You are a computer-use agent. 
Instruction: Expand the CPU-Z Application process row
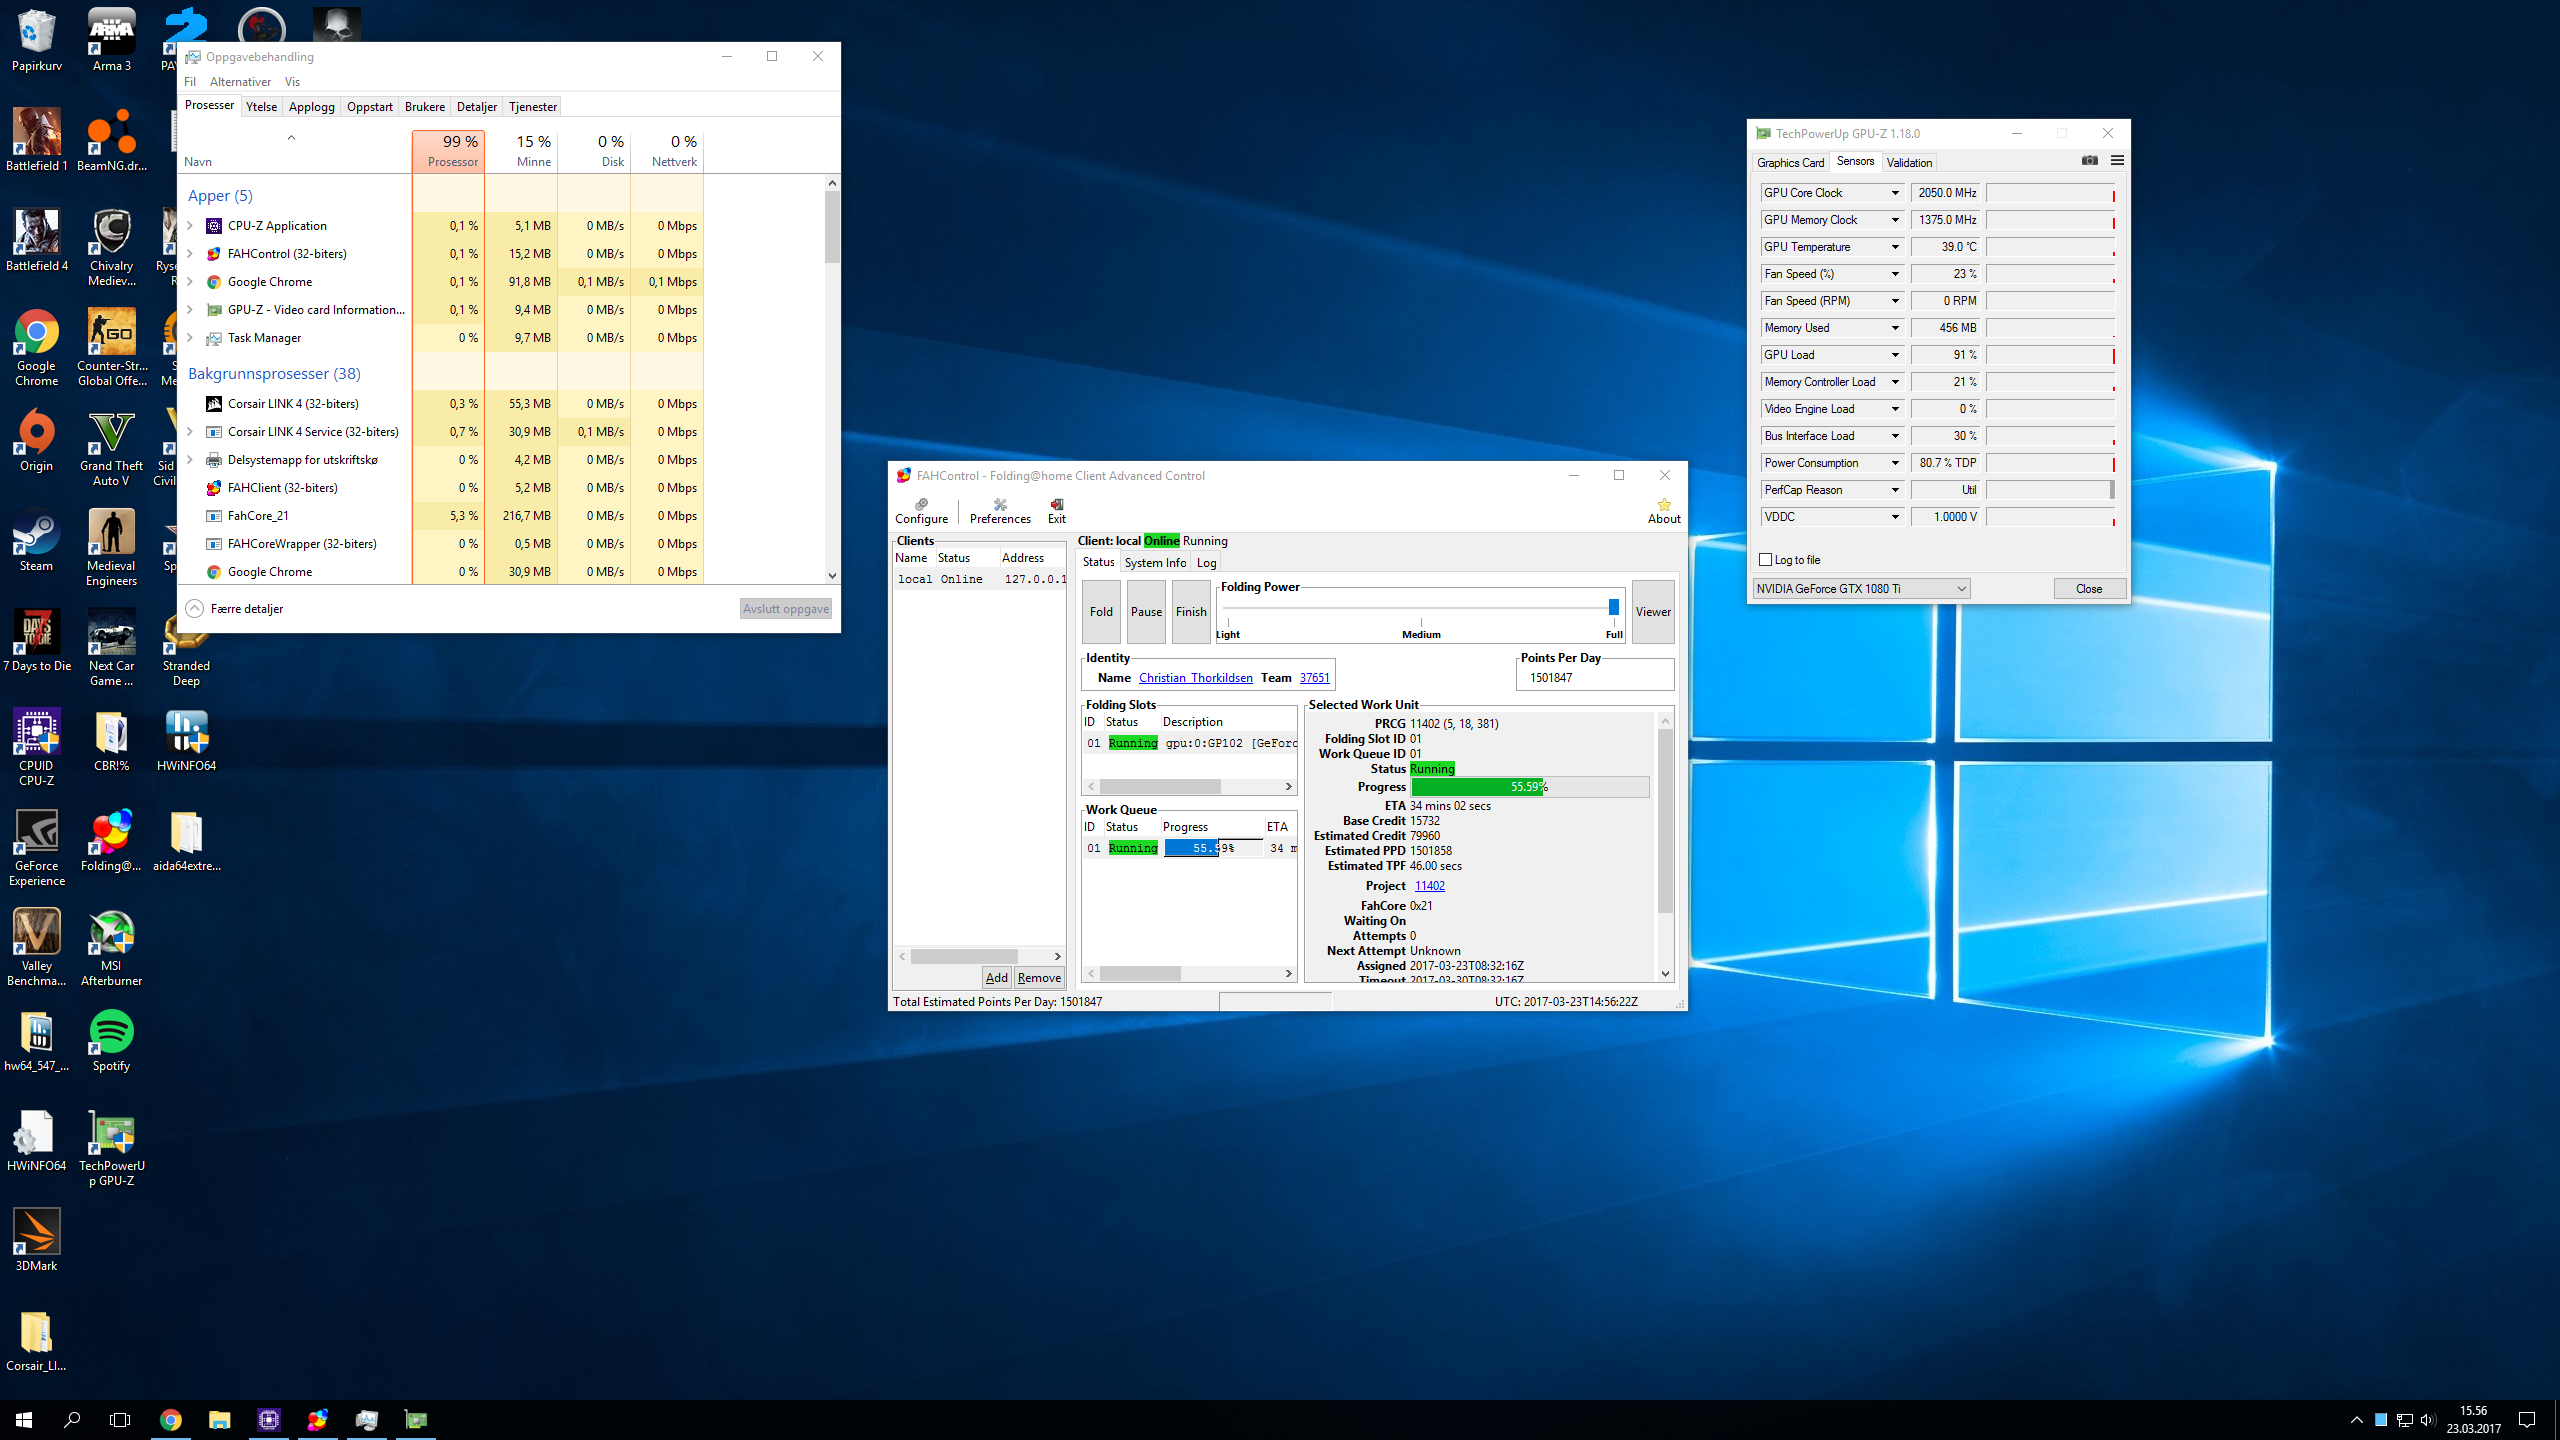190,226
